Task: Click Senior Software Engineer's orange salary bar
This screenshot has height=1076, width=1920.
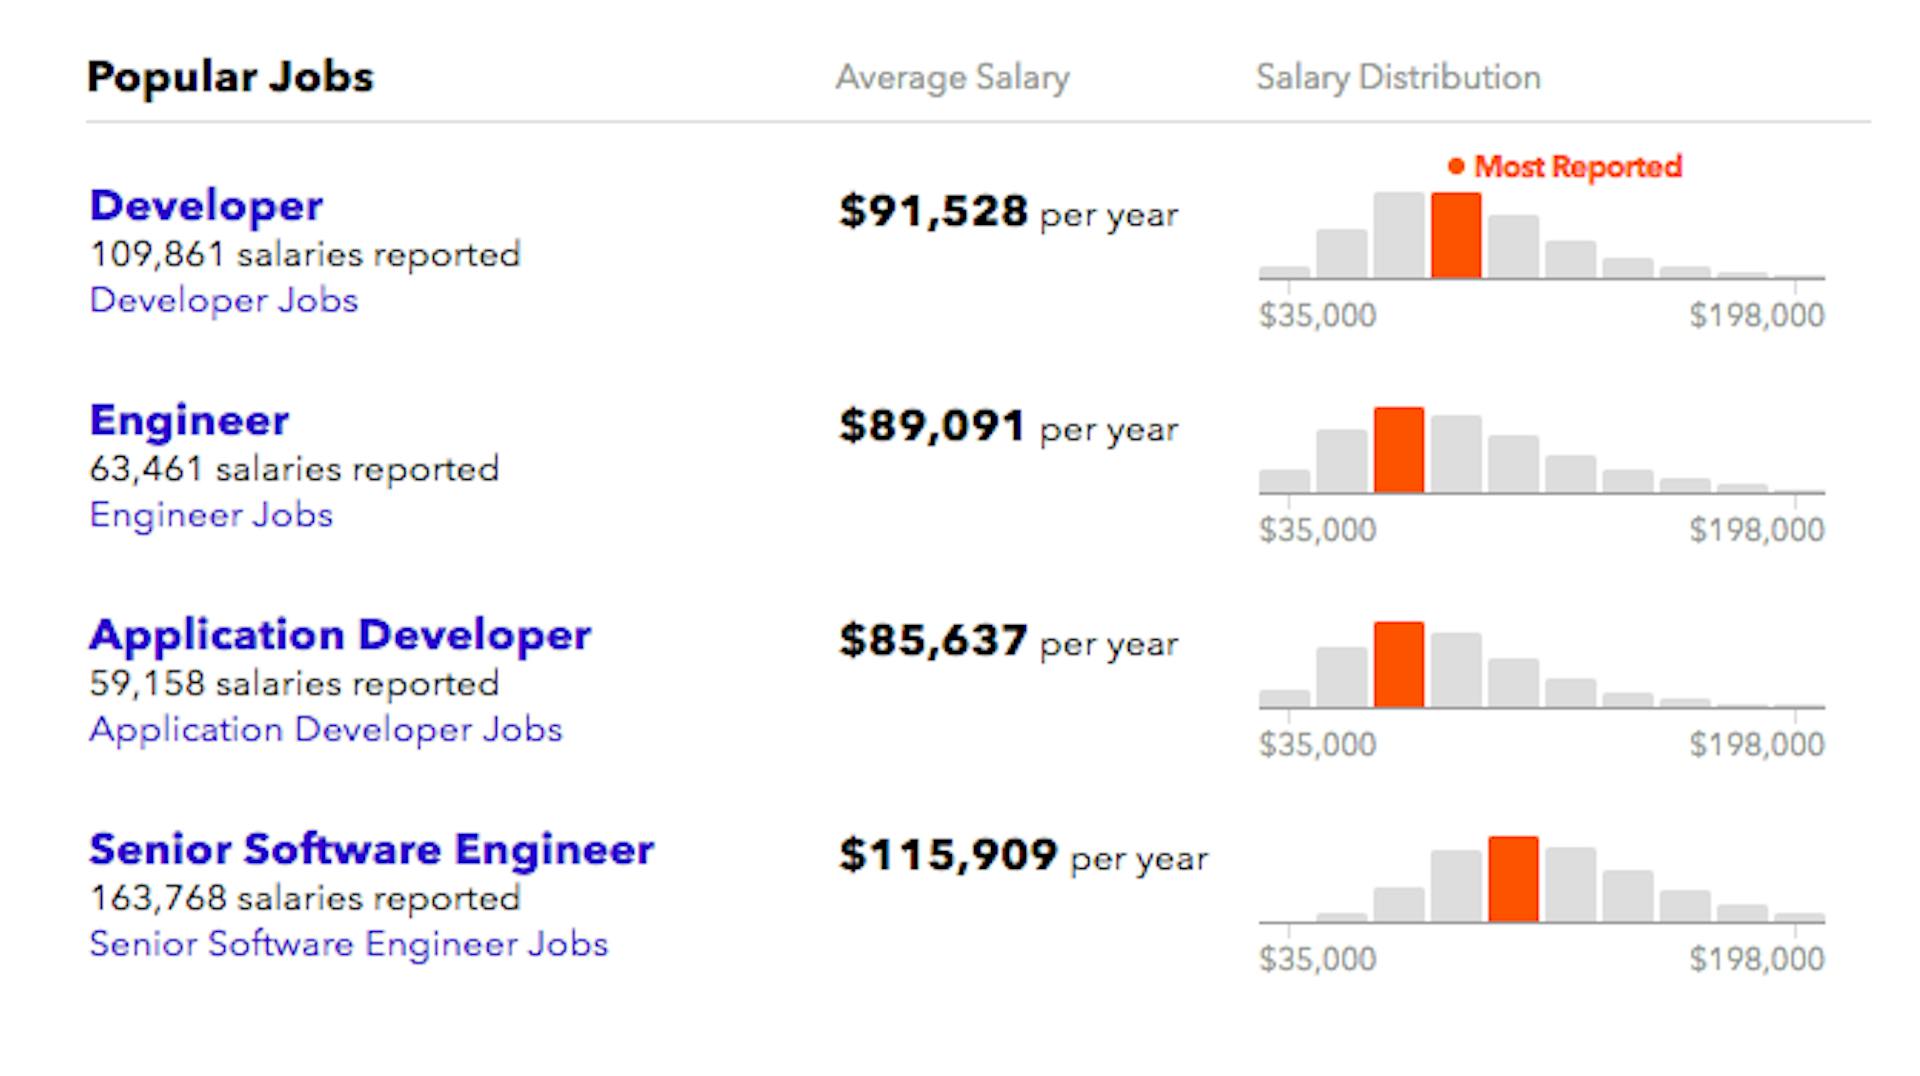Action: [1513, 879]
